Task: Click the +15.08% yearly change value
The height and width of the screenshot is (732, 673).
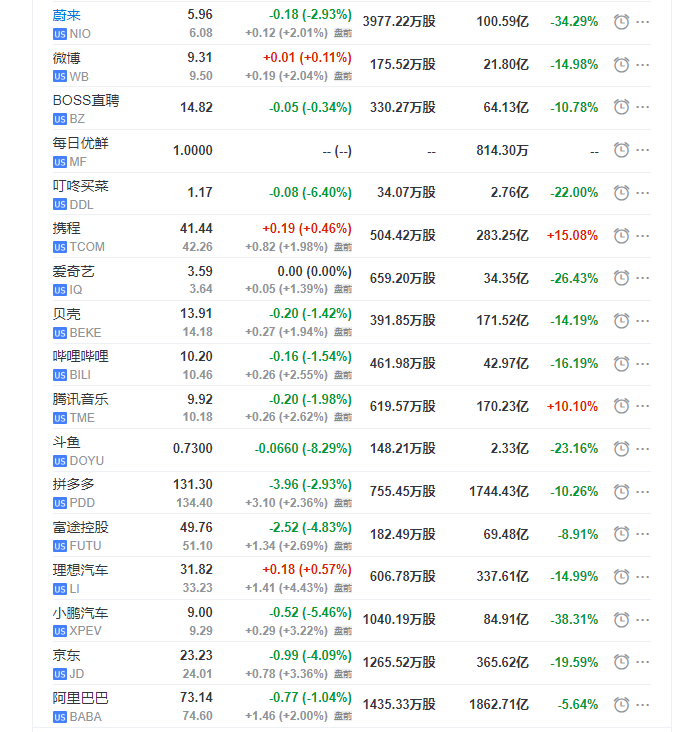Action: point(572,235)
